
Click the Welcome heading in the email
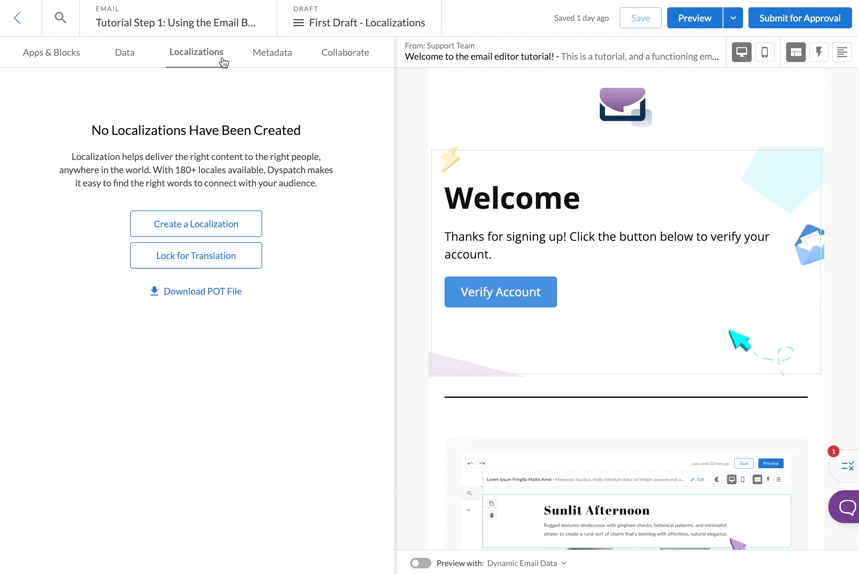point(512,198)
